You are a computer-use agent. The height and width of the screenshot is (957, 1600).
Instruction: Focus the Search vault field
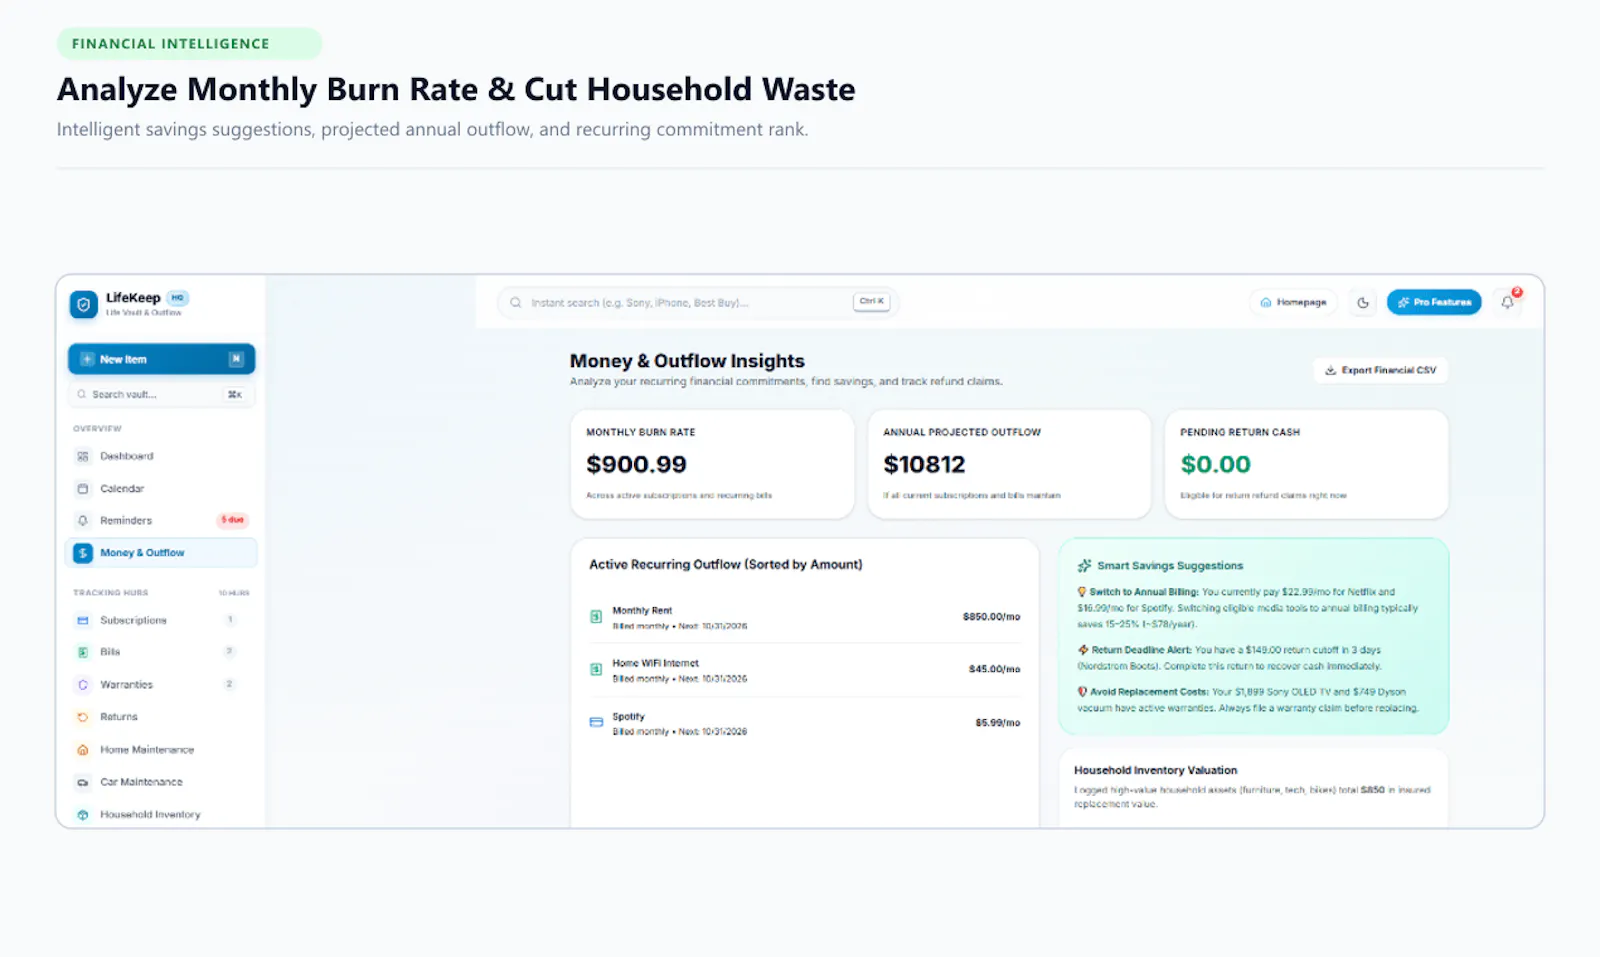coord(161,394)
